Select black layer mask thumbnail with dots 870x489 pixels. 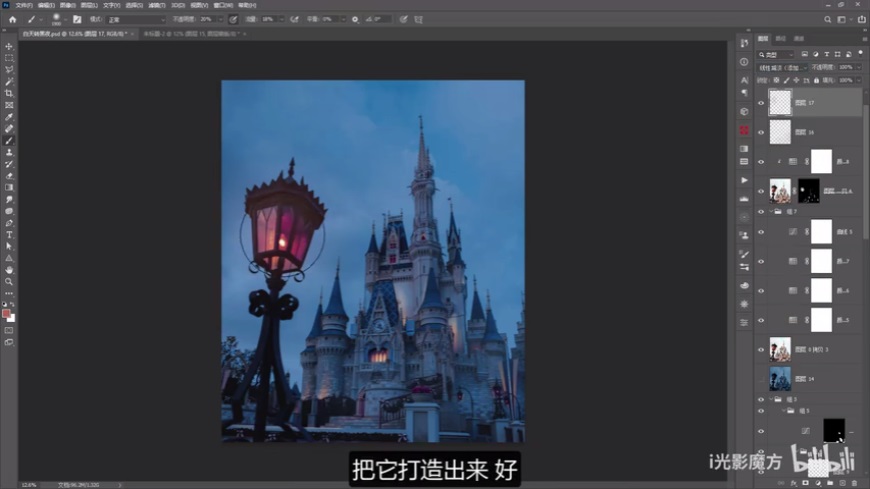tap(808, 191)
